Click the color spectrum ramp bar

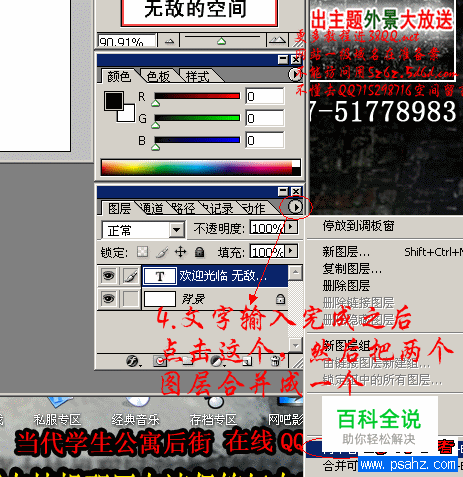point(201,168)
